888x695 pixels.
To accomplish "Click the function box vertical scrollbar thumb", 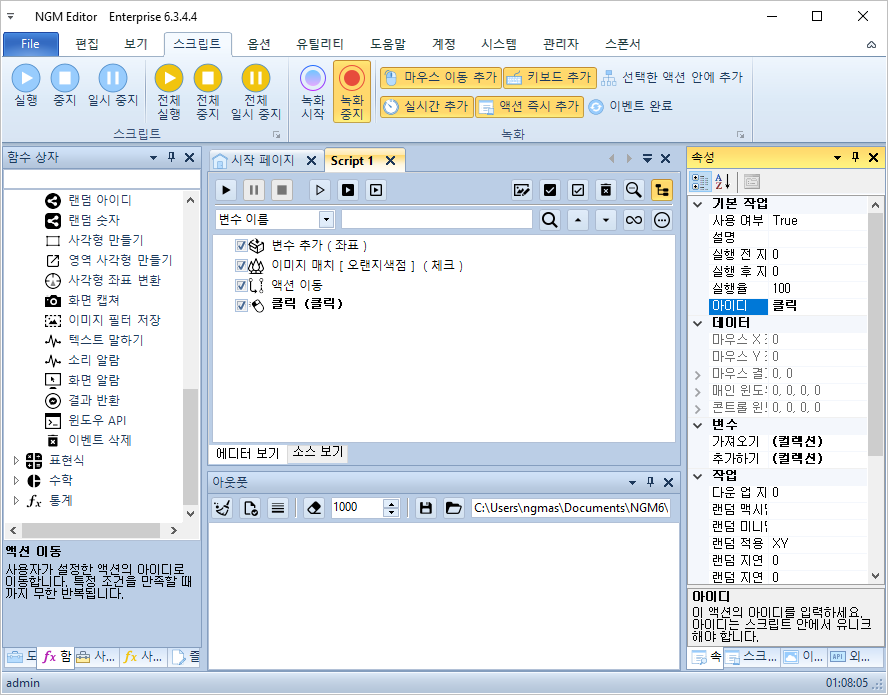I will pos(191,446).
